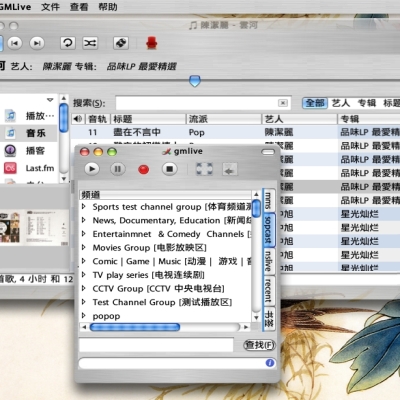Click album cover thumbnail in music player
Viewport: 400px width, 400px height.
[10, 228]
